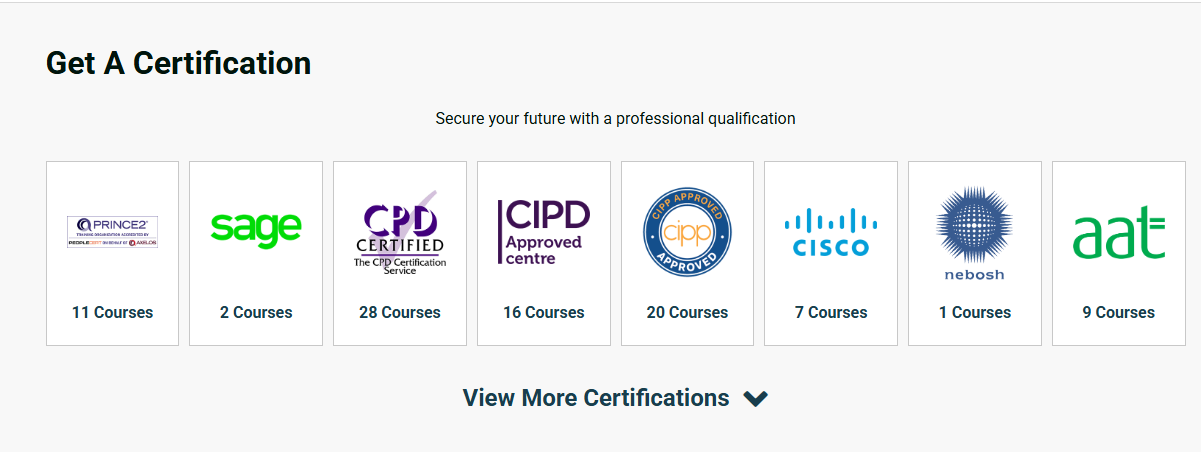Choose the CIPP Approved round badge

pyautogui.click(x=687, y=232)
